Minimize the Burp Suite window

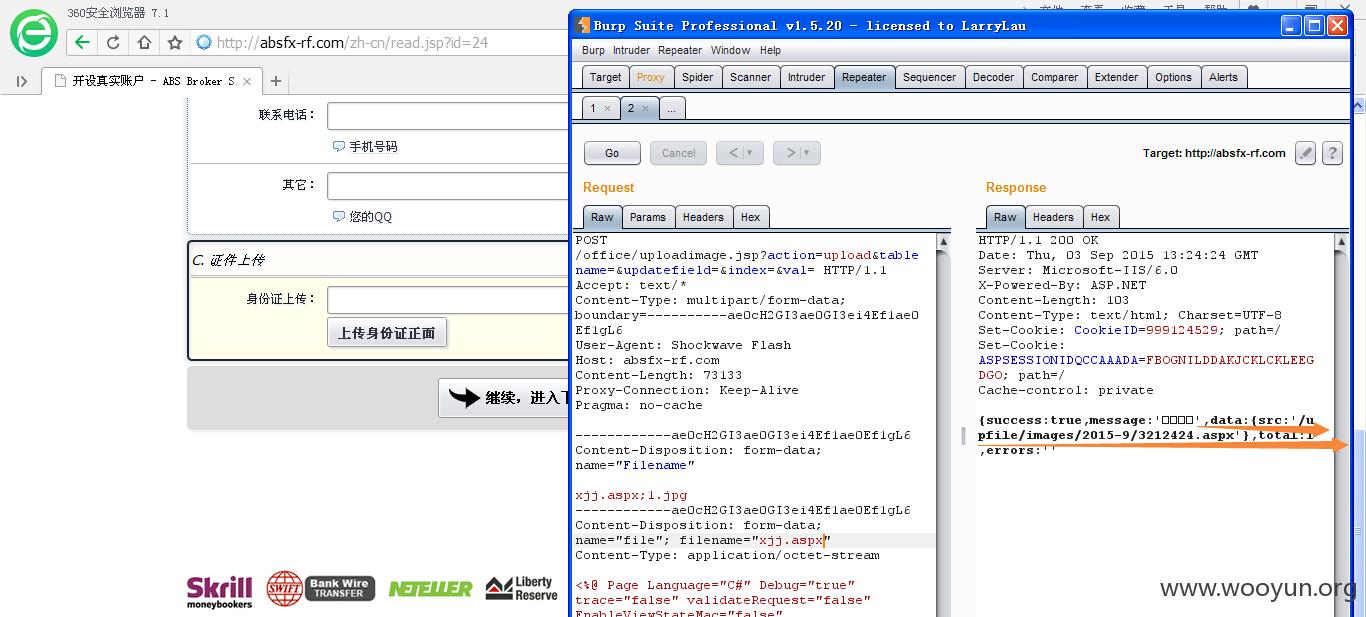1292,26
